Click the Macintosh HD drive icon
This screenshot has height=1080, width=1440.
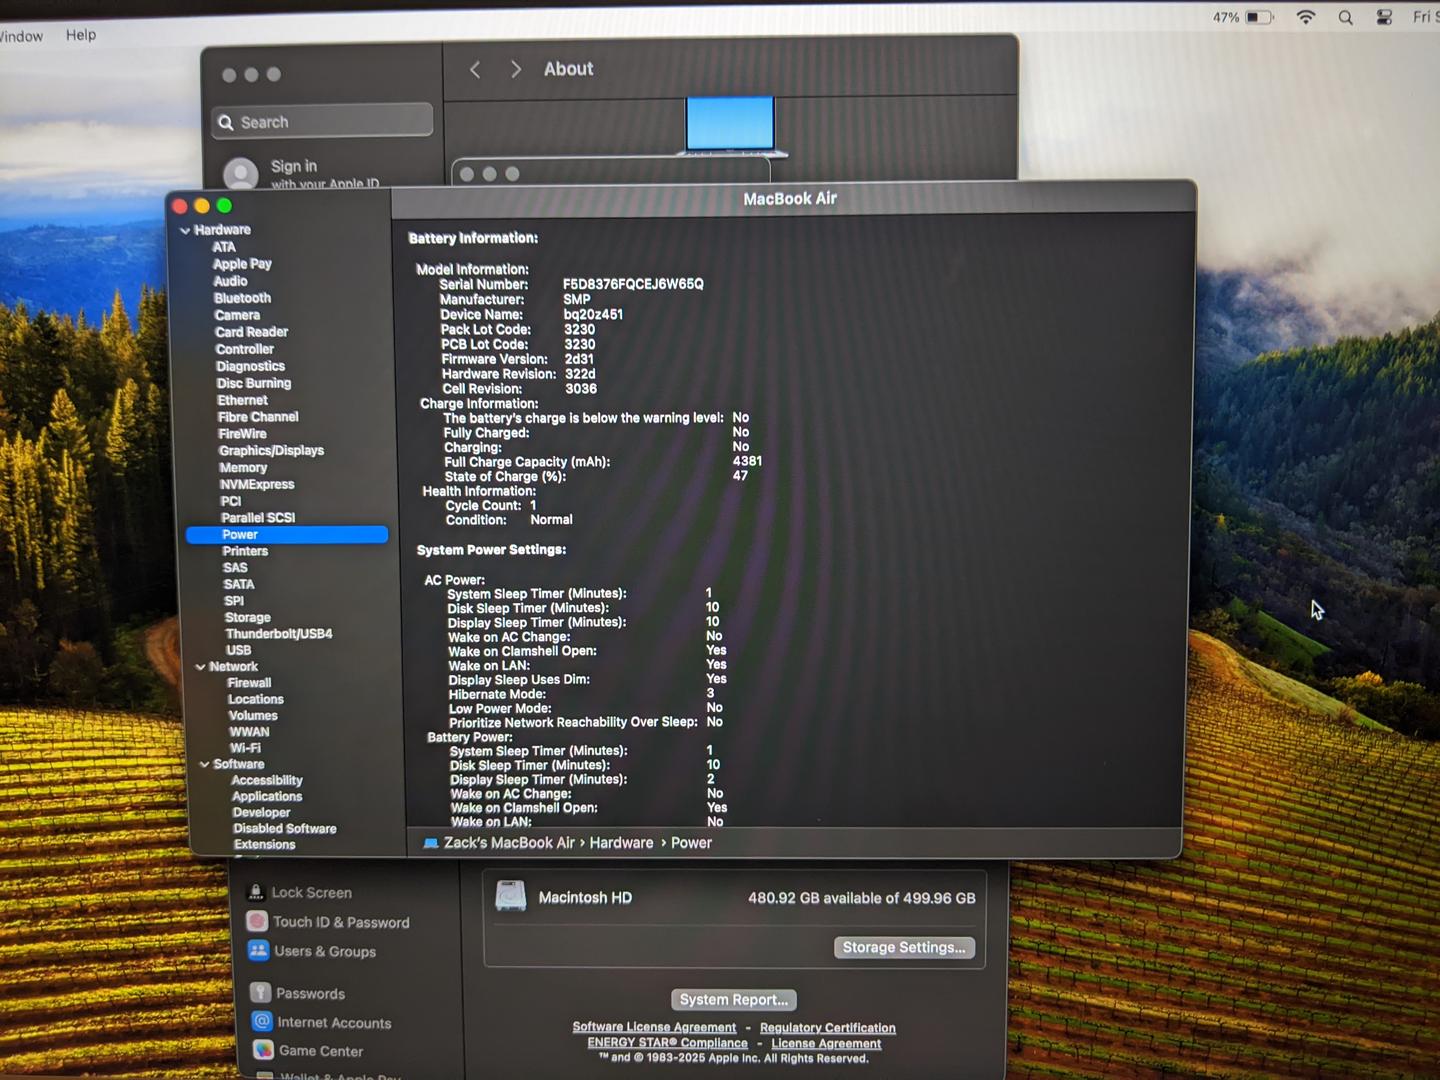point(511,897)
